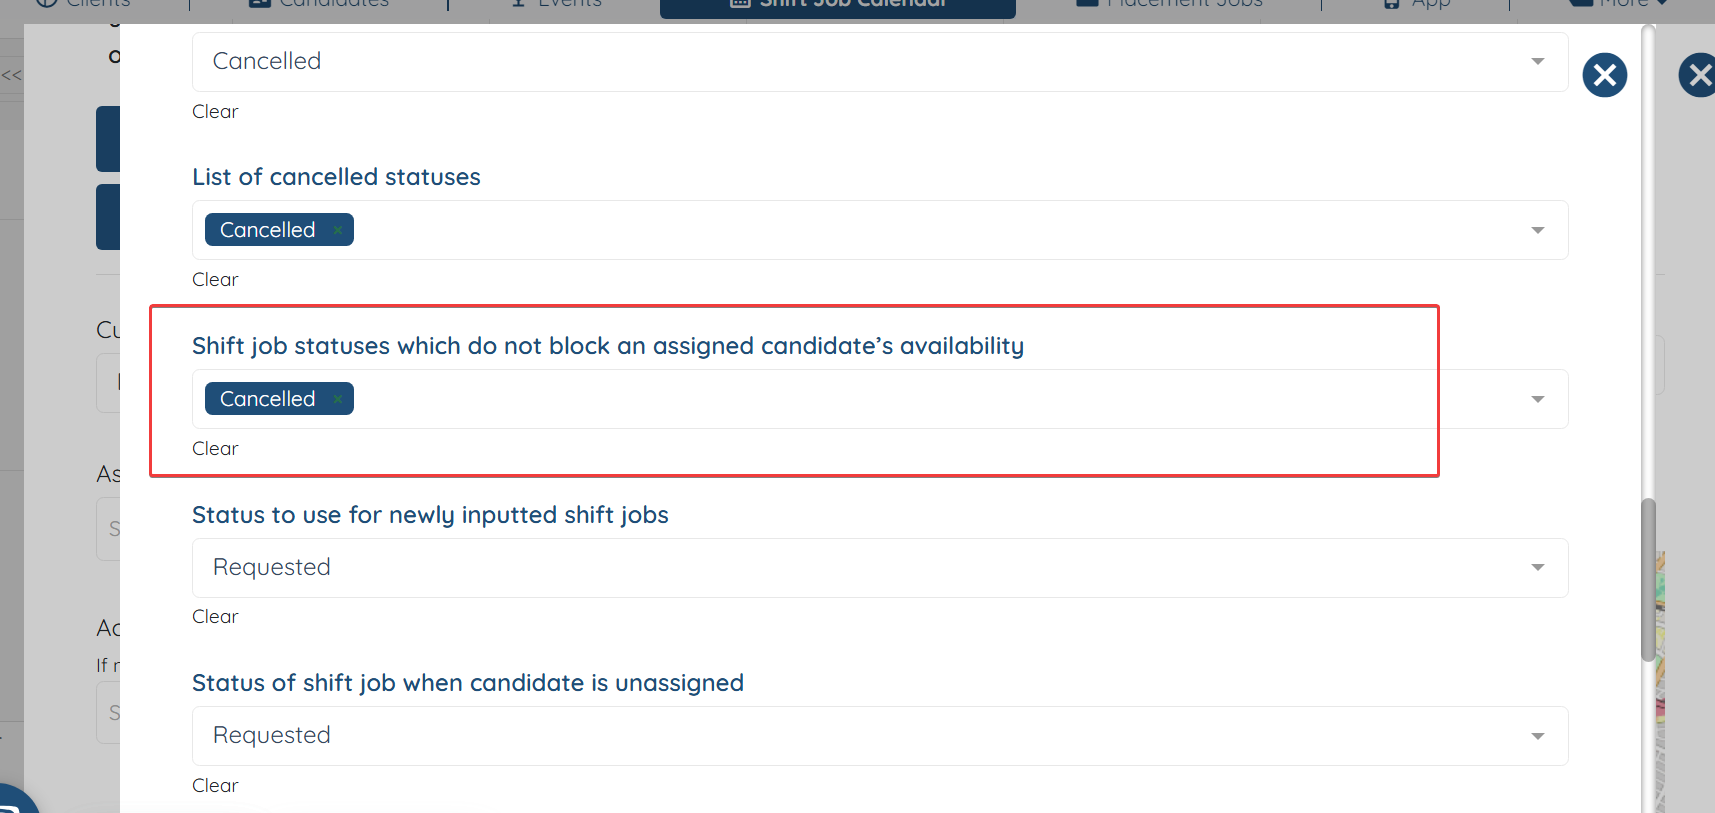The width and height of the screenshot is (1715, 813).
Task: Close the settings modal with the X
Action: click(x=1604, y=75)
